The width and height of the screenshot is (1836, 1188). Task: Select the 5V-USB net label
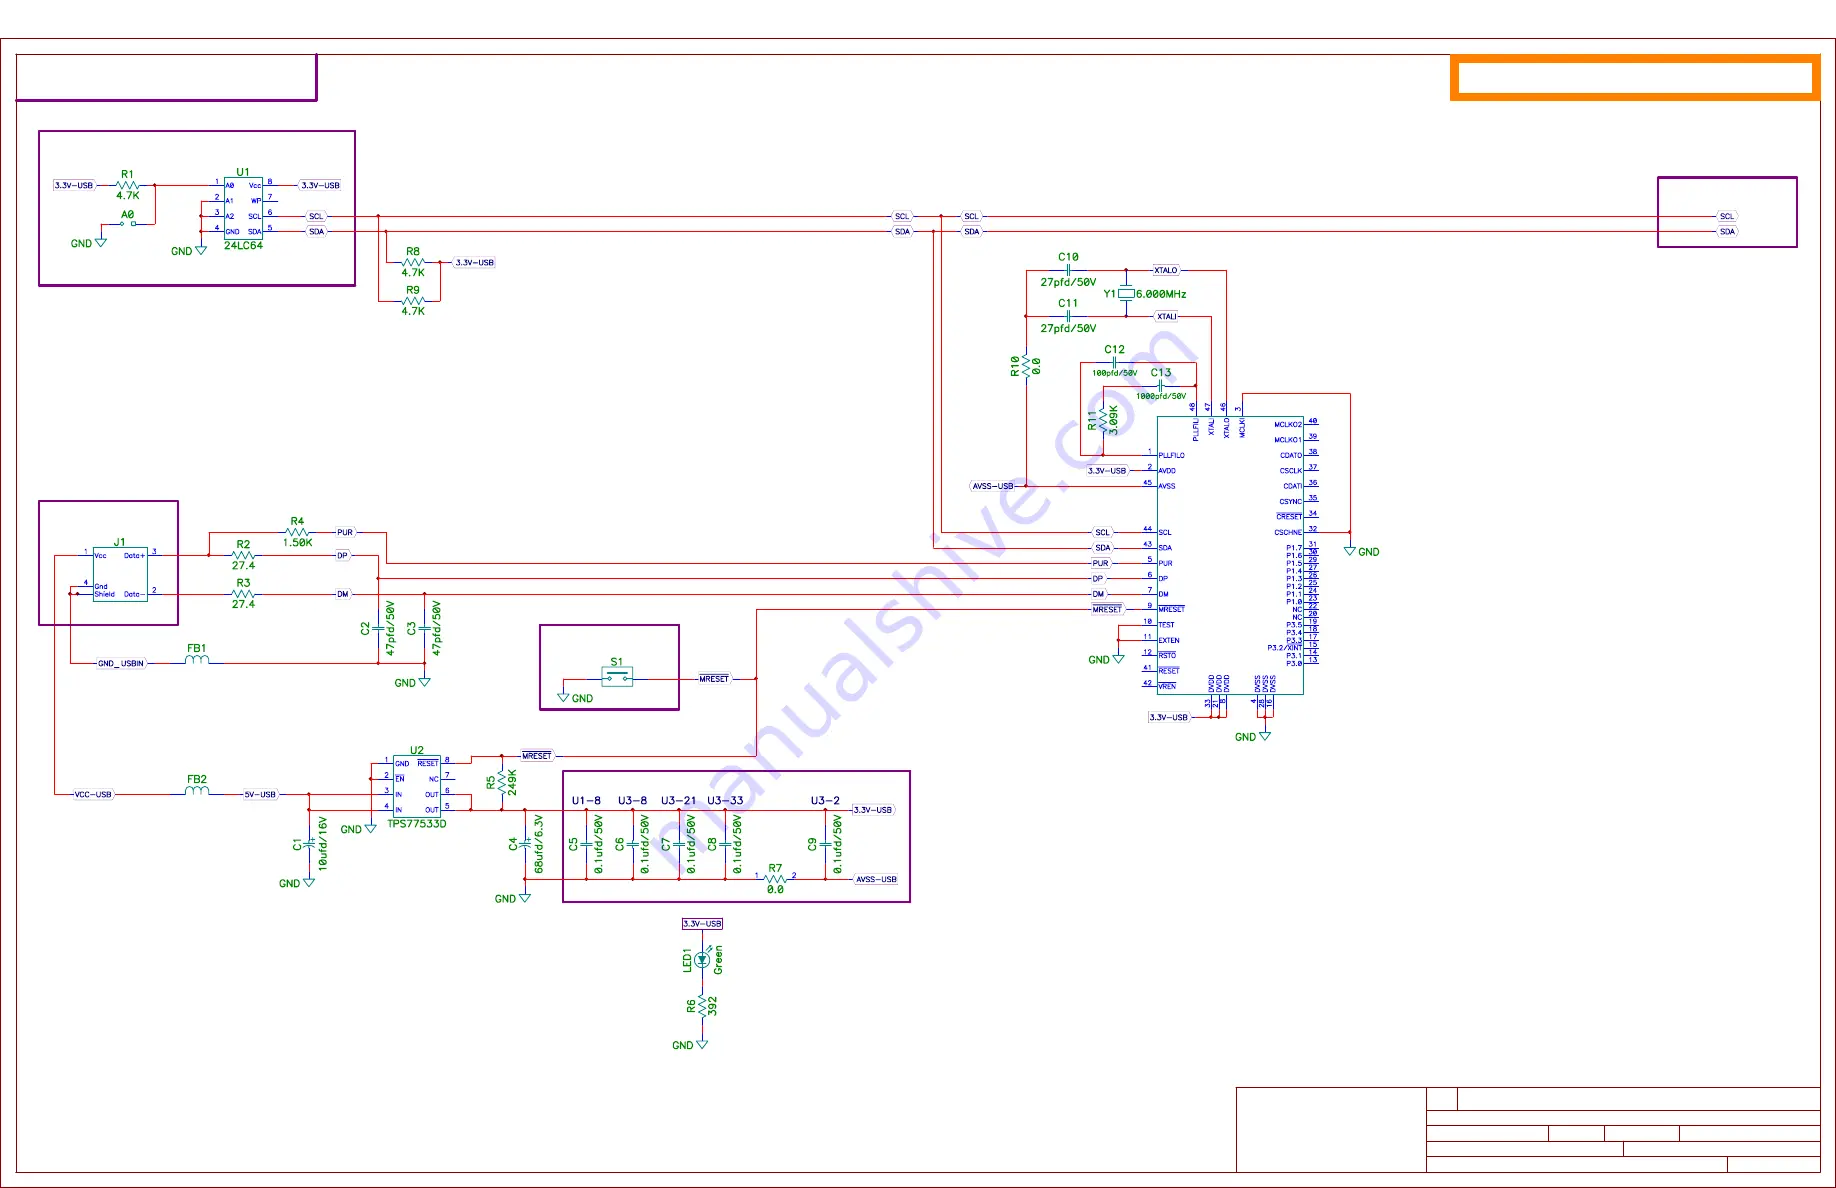coord(260,795)
